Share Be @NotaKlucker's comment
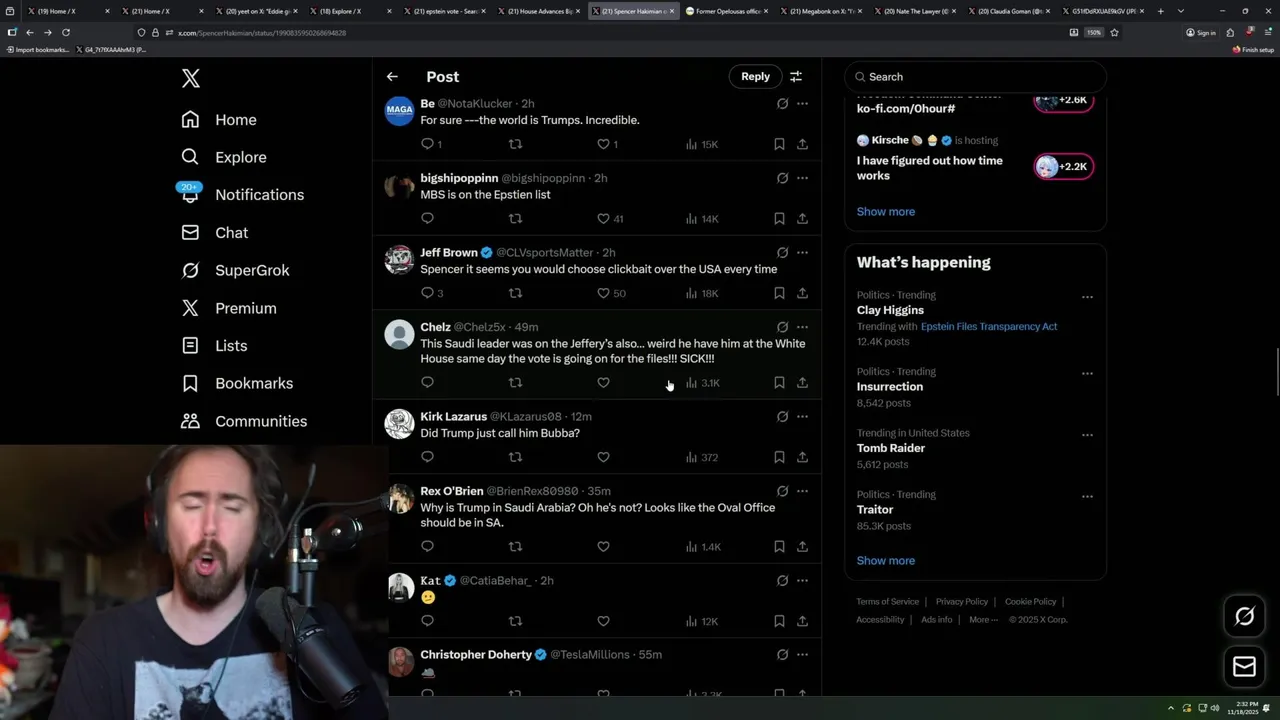This screenshot has height=720, width=1280. point(802,144)
